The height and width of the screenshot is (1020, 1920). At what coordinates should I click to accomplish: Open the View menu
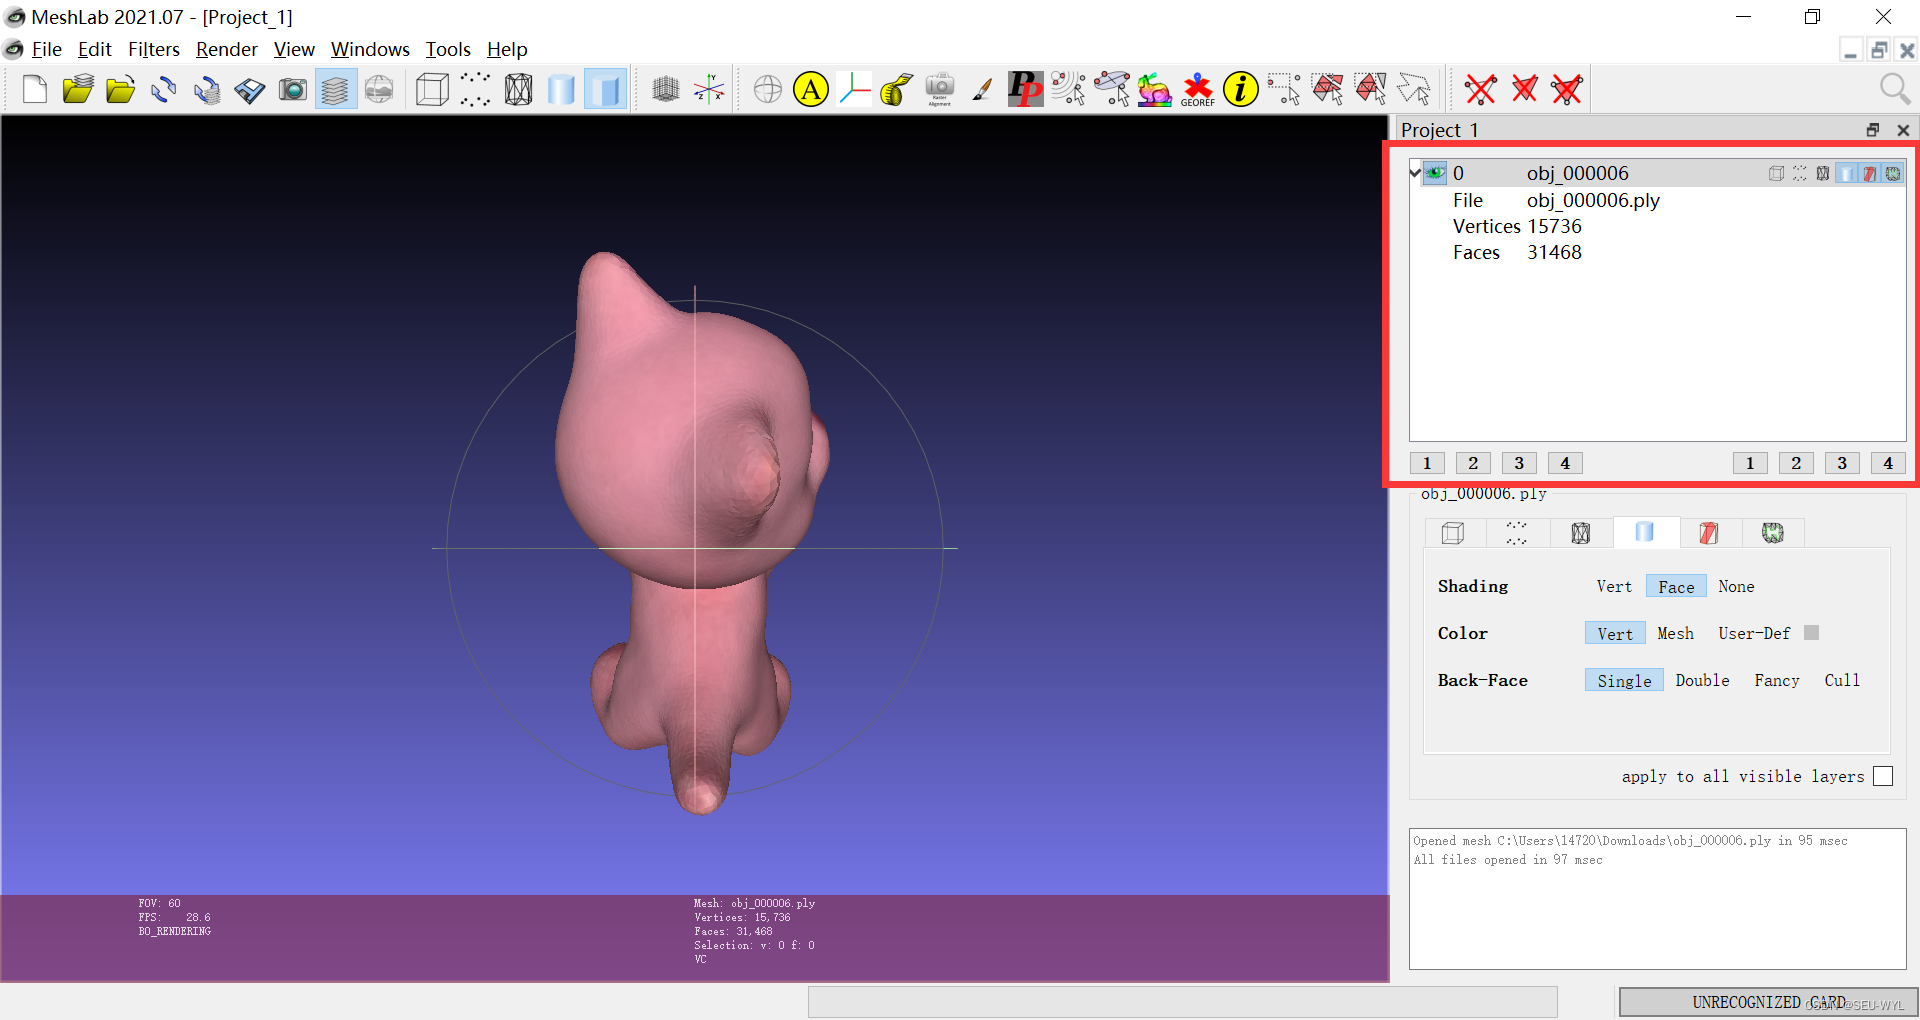pos(294,49)
